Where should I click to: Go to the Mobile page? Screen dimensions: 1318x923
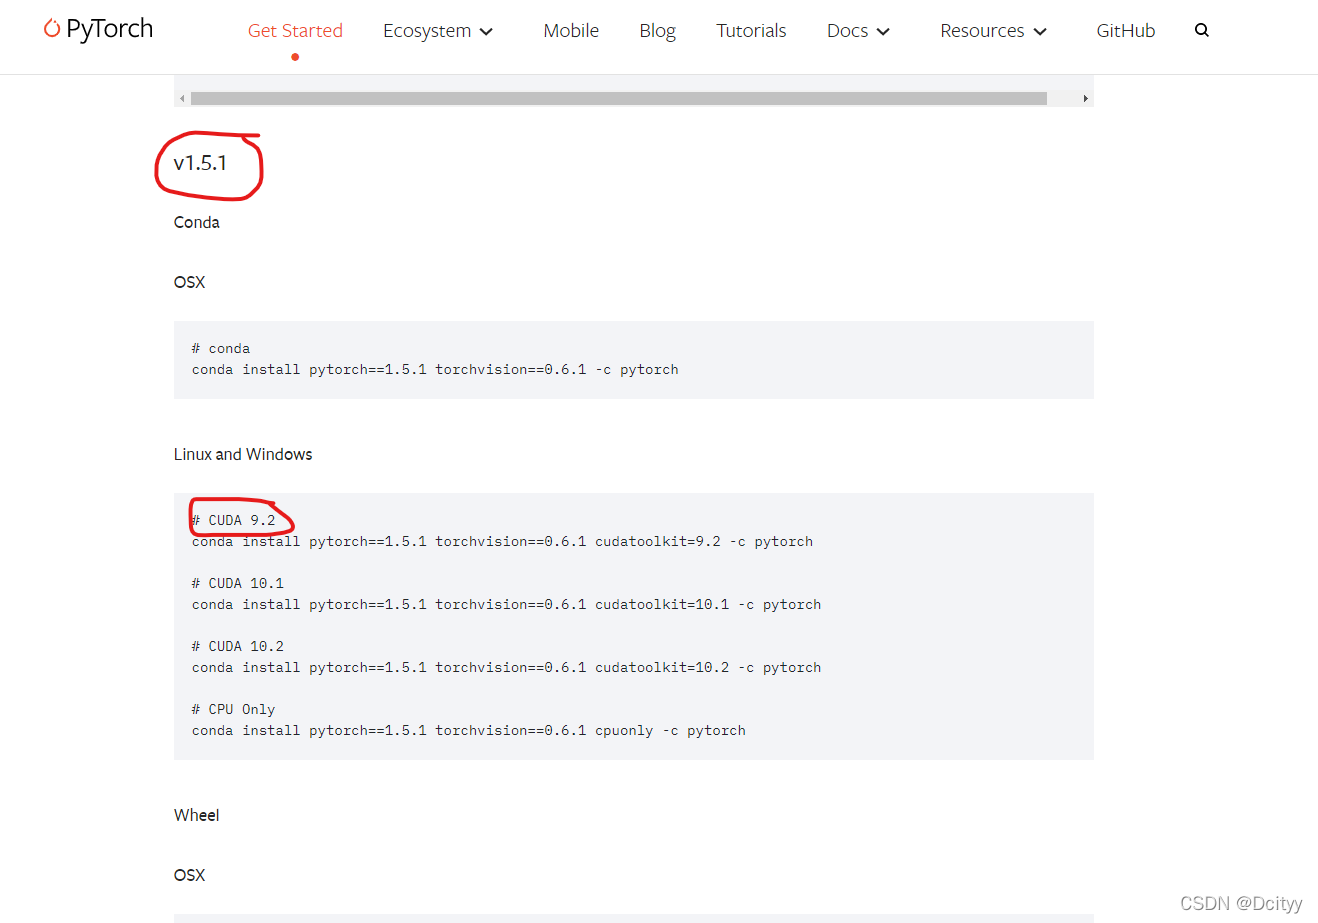(x=571, y=31)
